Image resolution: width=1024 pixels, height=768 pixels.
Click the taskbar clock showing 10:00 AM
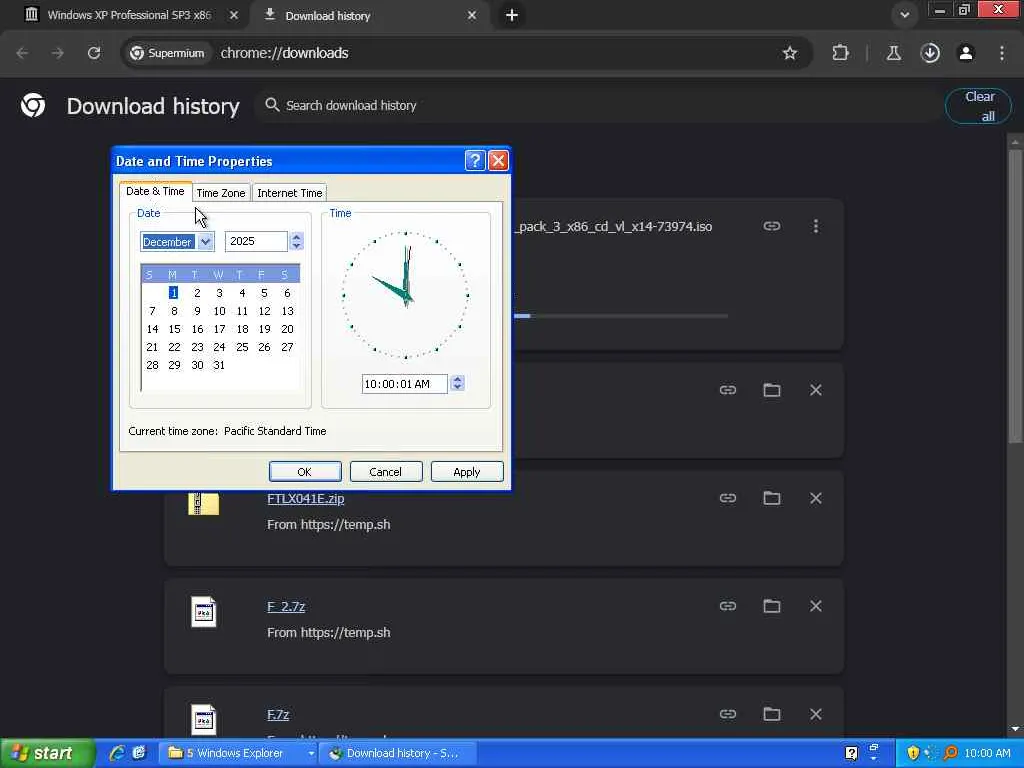987,753
